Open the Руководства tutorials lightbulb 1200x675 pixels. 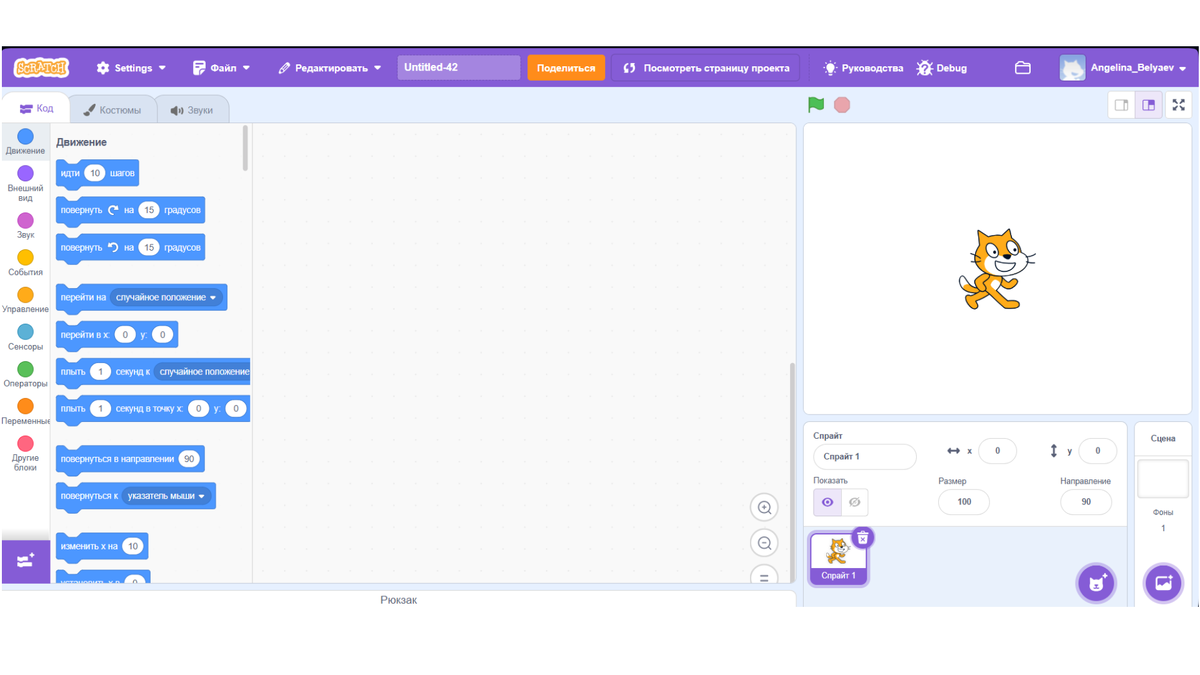pos(862,68)
